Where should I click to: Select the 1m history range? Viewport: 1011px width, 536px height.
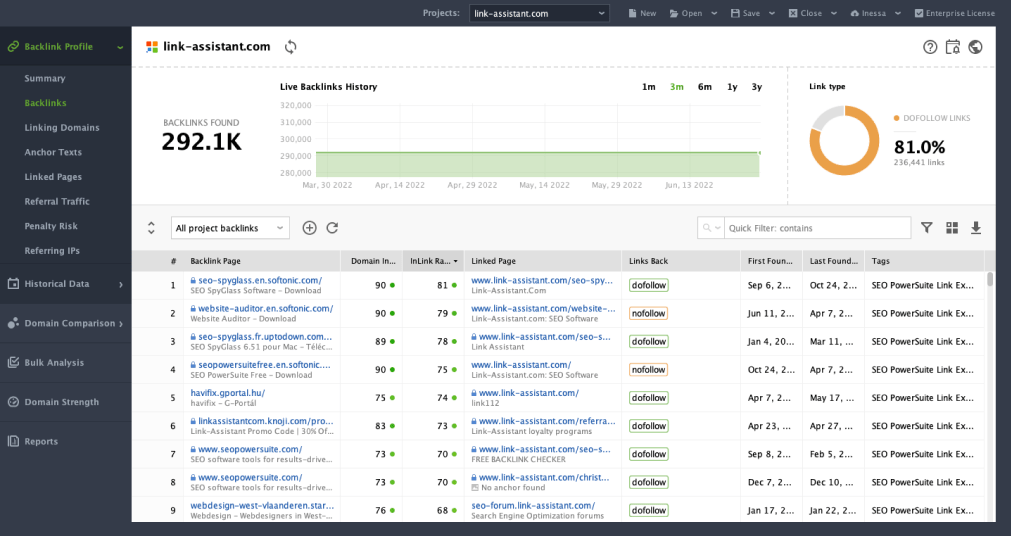click(649, 86)
